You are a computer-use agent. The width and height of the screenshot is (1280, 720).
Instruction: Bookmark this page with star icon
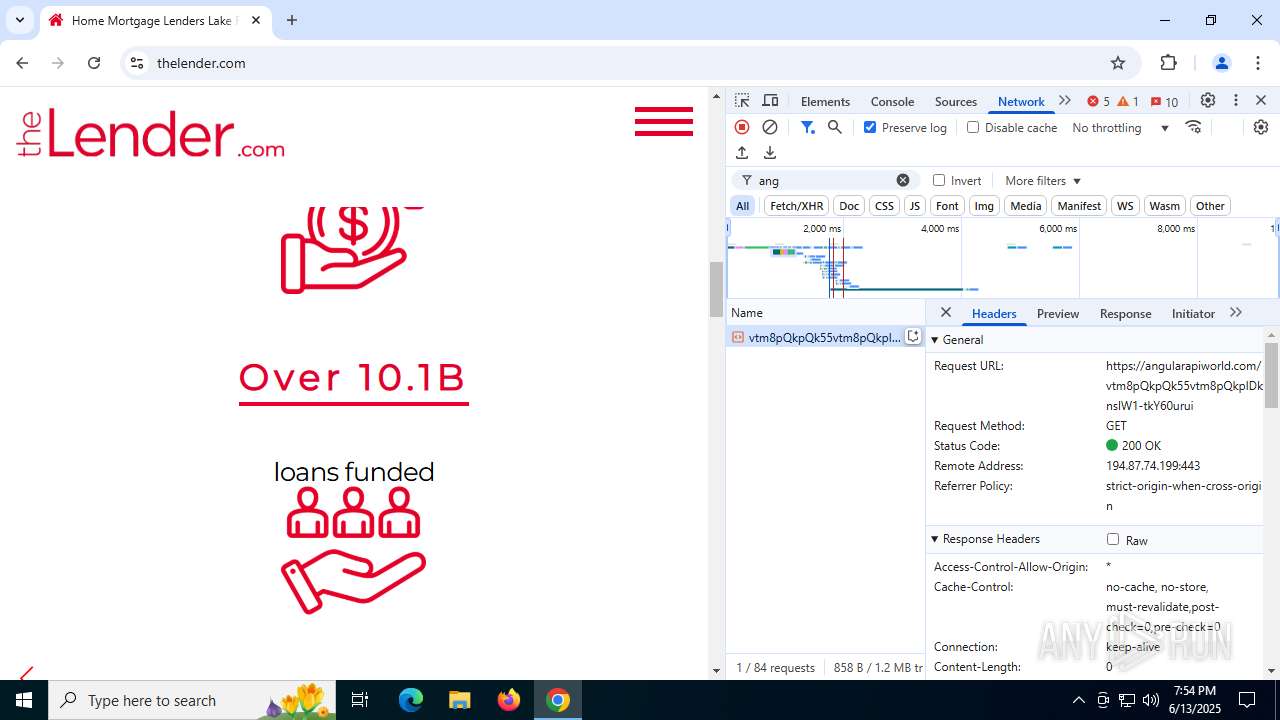[x=1118, y=63]
